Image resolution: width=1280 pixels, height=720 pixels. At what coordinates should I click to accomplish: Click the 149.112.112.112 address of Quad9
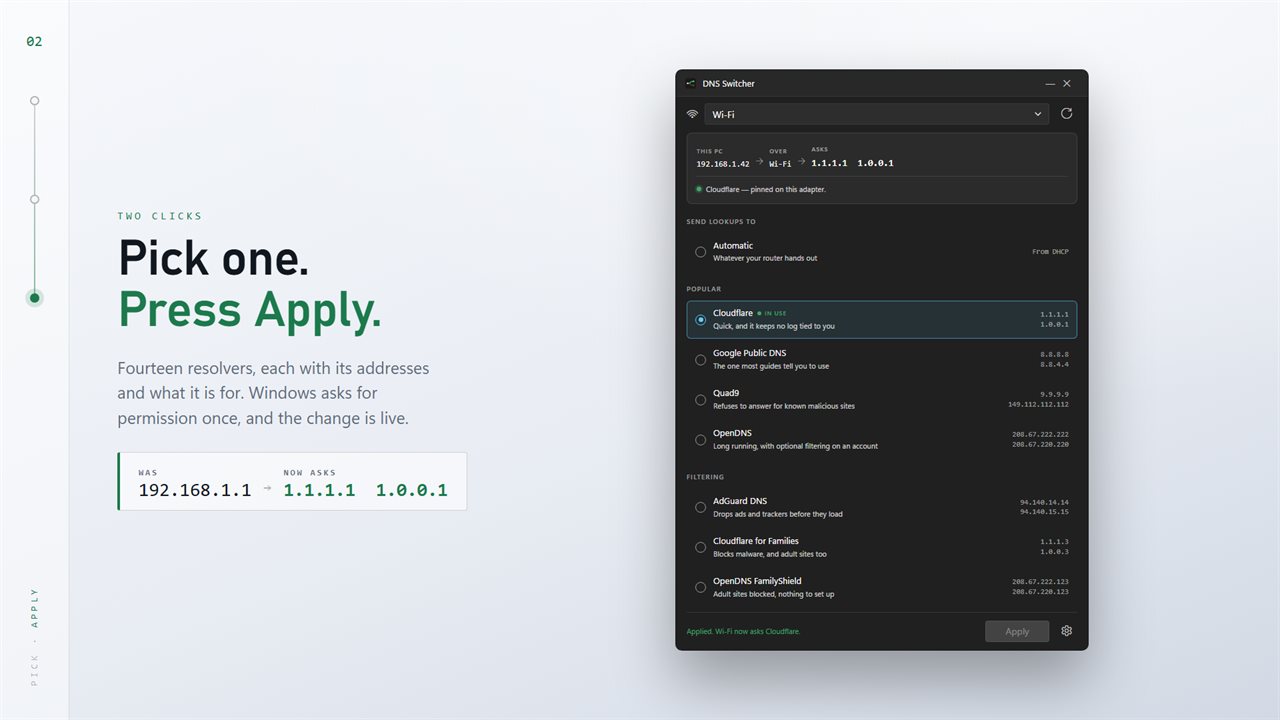pyautogui.click(x=1038, y=405)
